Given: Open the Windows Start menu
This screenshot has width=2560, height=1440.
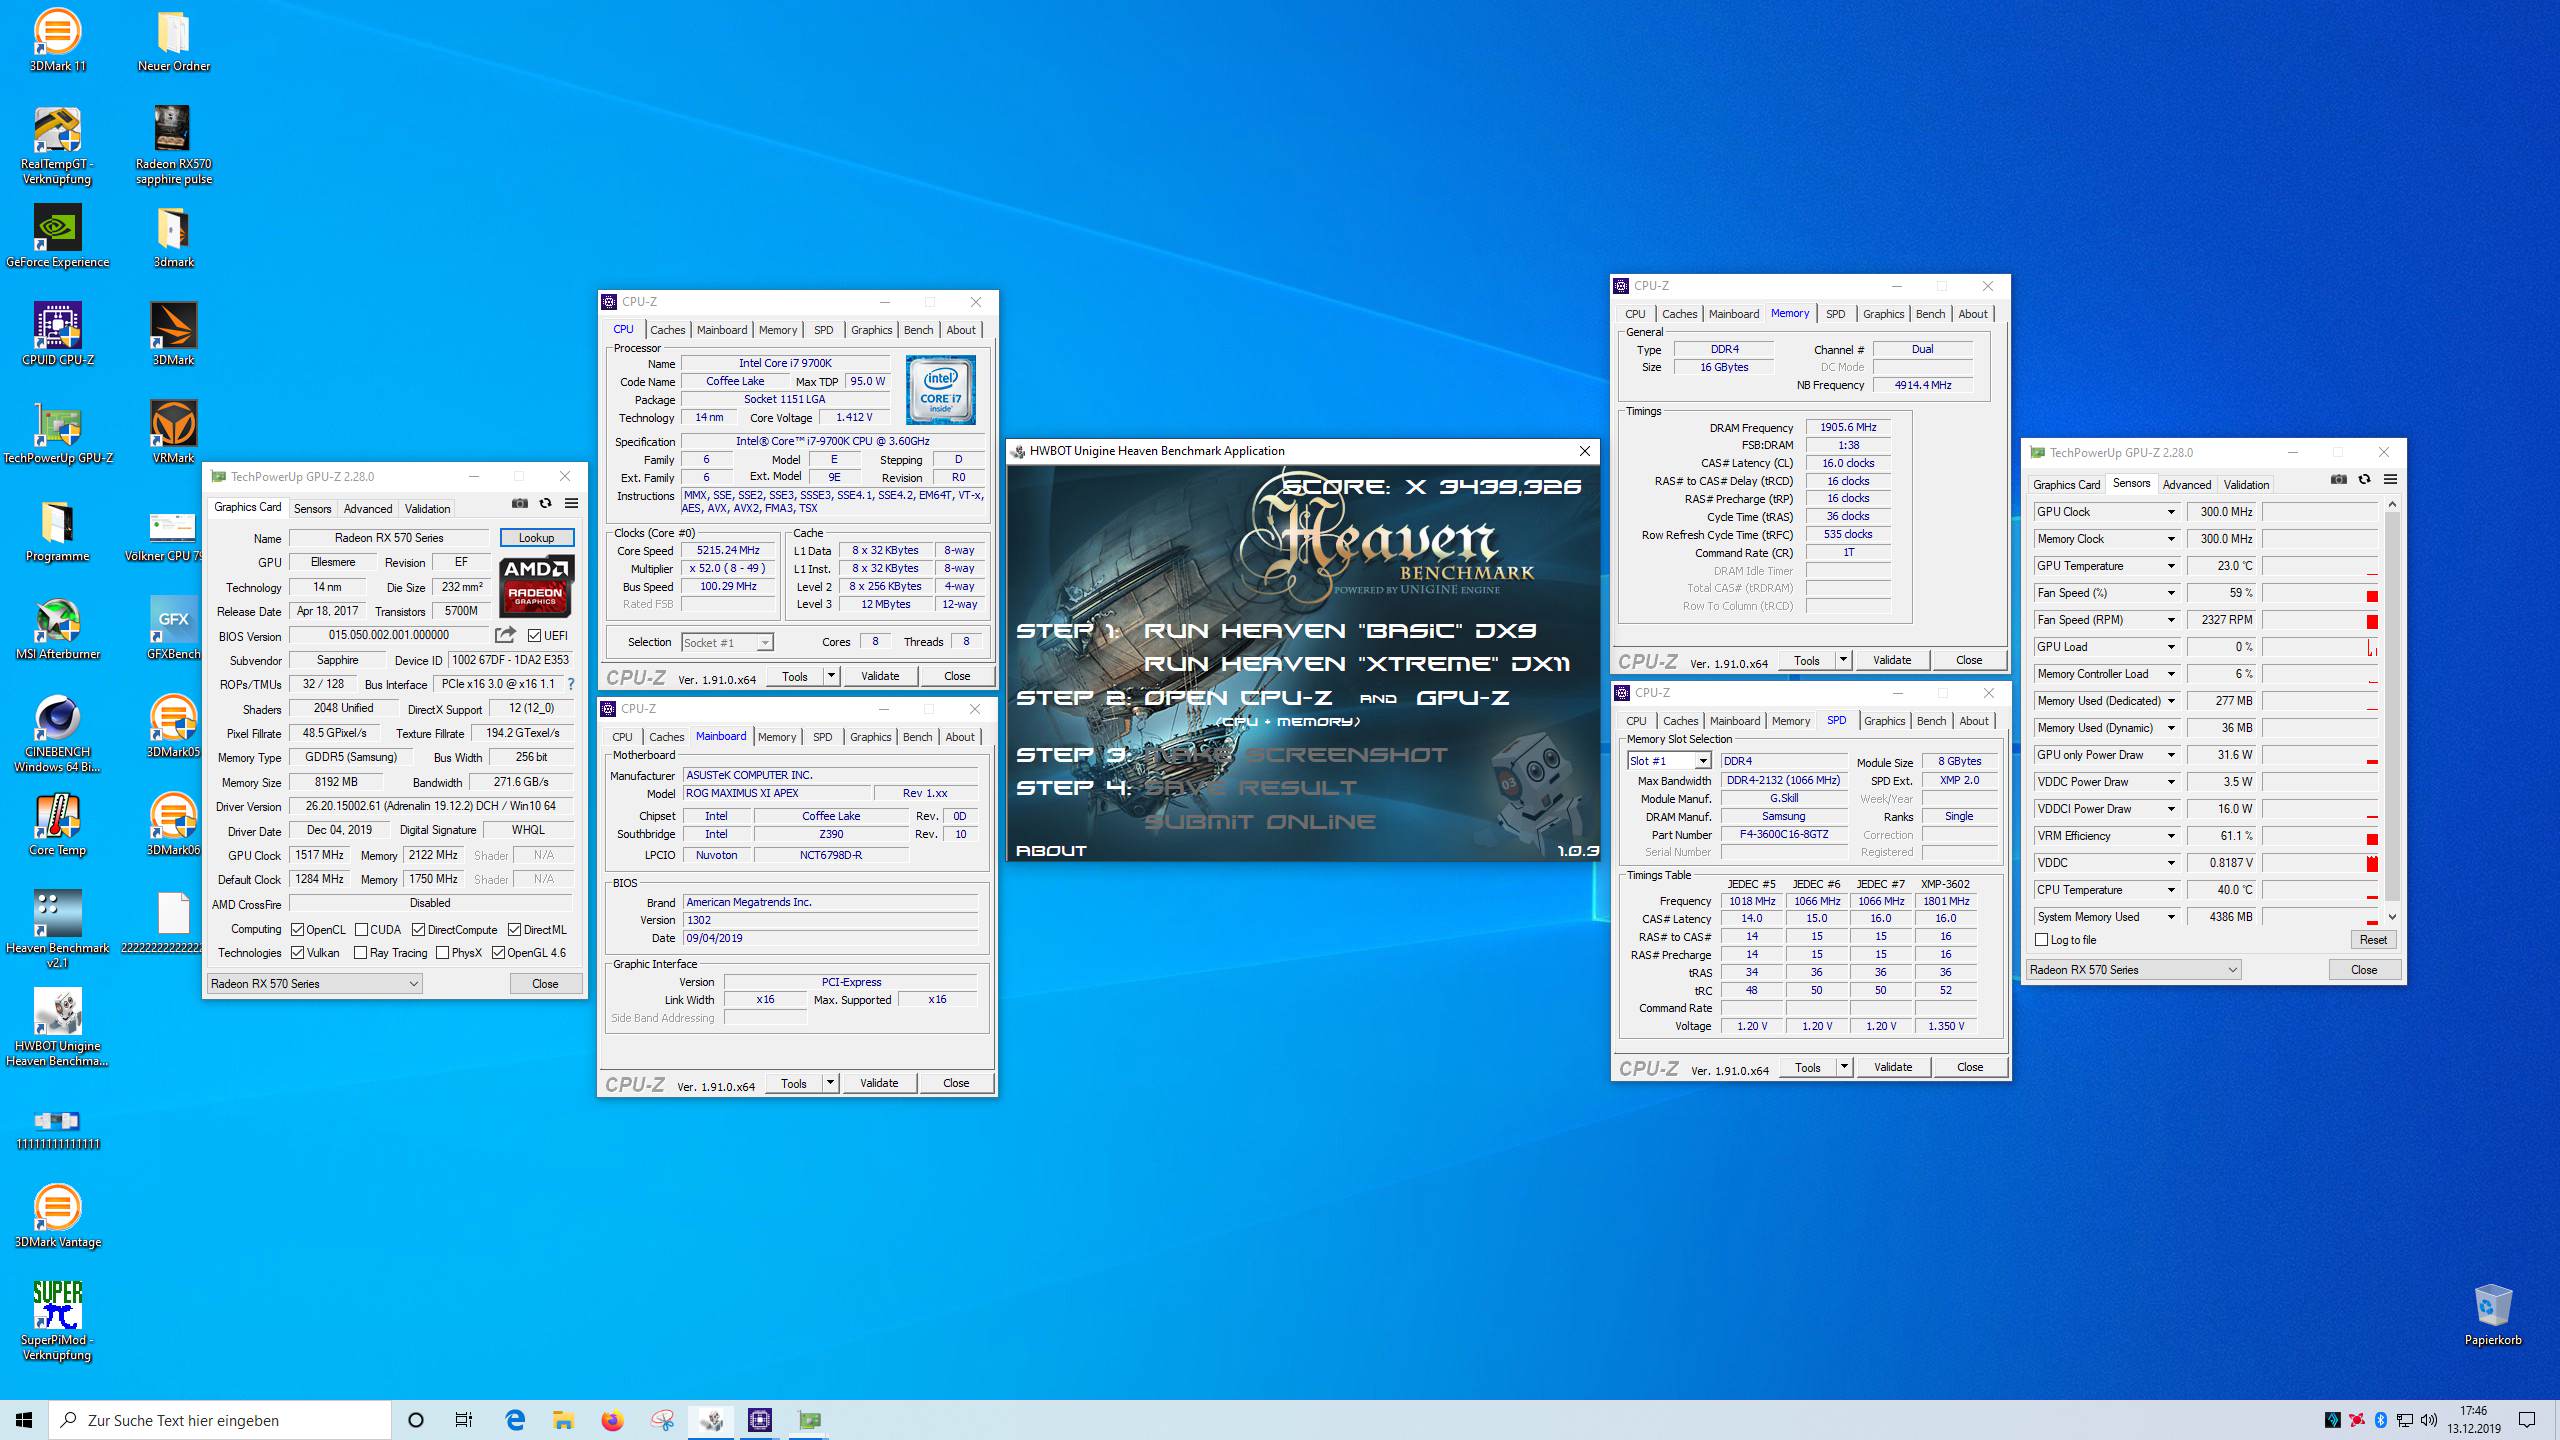Looking at the screenshot, I should point(24,1420).
